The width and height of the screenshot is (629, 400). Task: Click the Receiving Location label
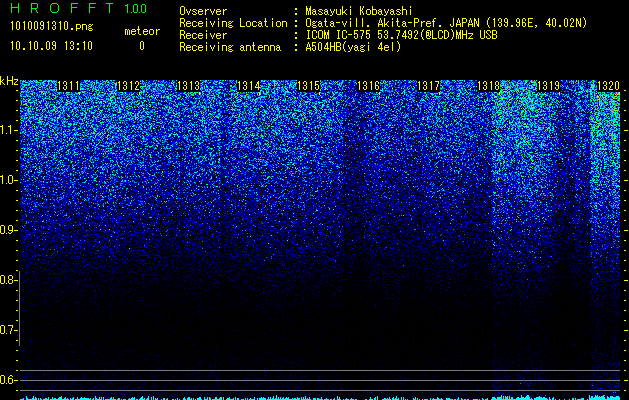pos(233,24)
